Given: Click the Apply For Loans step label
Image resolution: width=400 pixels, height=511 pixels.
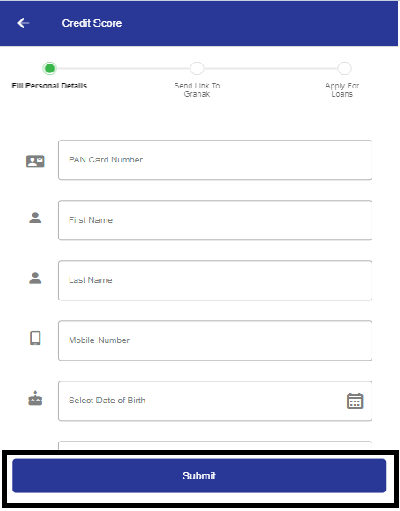Looking at the screenshot, I should 342,90.
